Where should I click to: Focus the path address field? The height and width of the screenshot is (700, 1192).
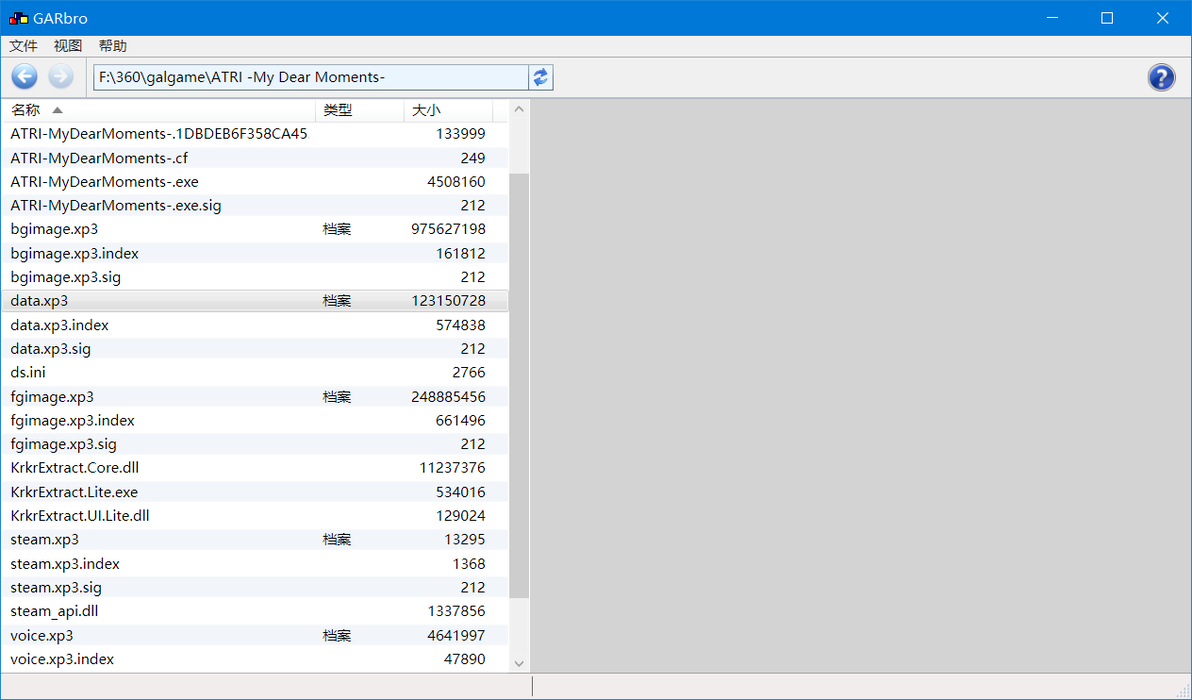pos(310,77)
